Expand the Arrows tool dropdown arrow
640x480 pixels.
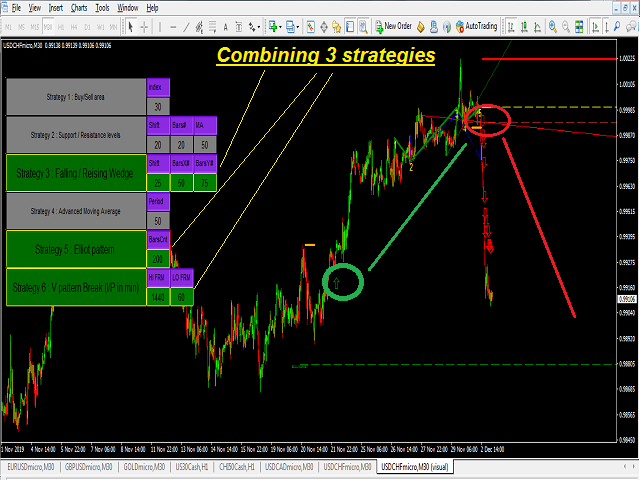tap(259, 27)
